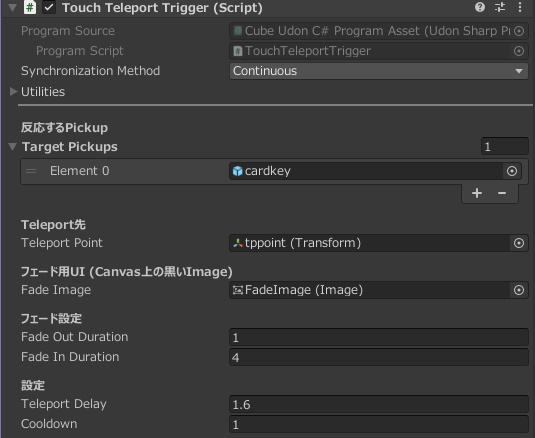535x438 pixels.
Task: Open object picker for Fade Image
Action: coord(519,290)
